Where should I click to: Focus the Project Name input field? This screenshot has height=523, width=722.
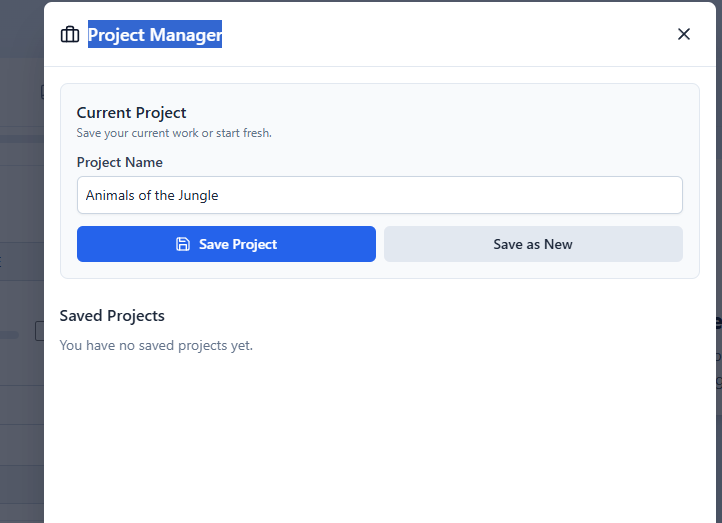click(379, 195)
